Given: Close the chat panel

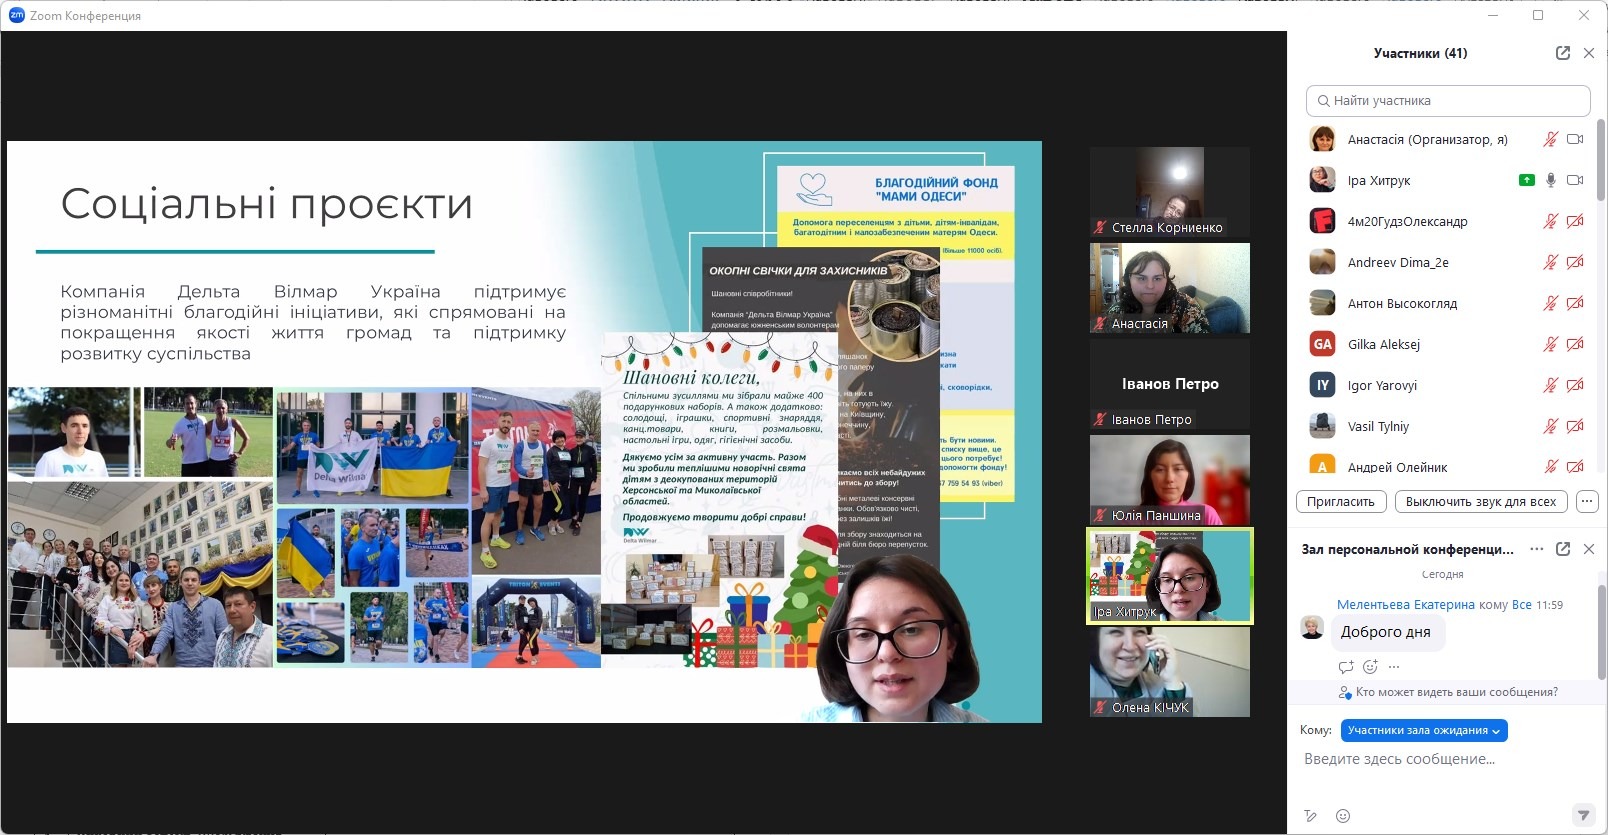Looking at the screenshot, I should (x=1589, y=549).
